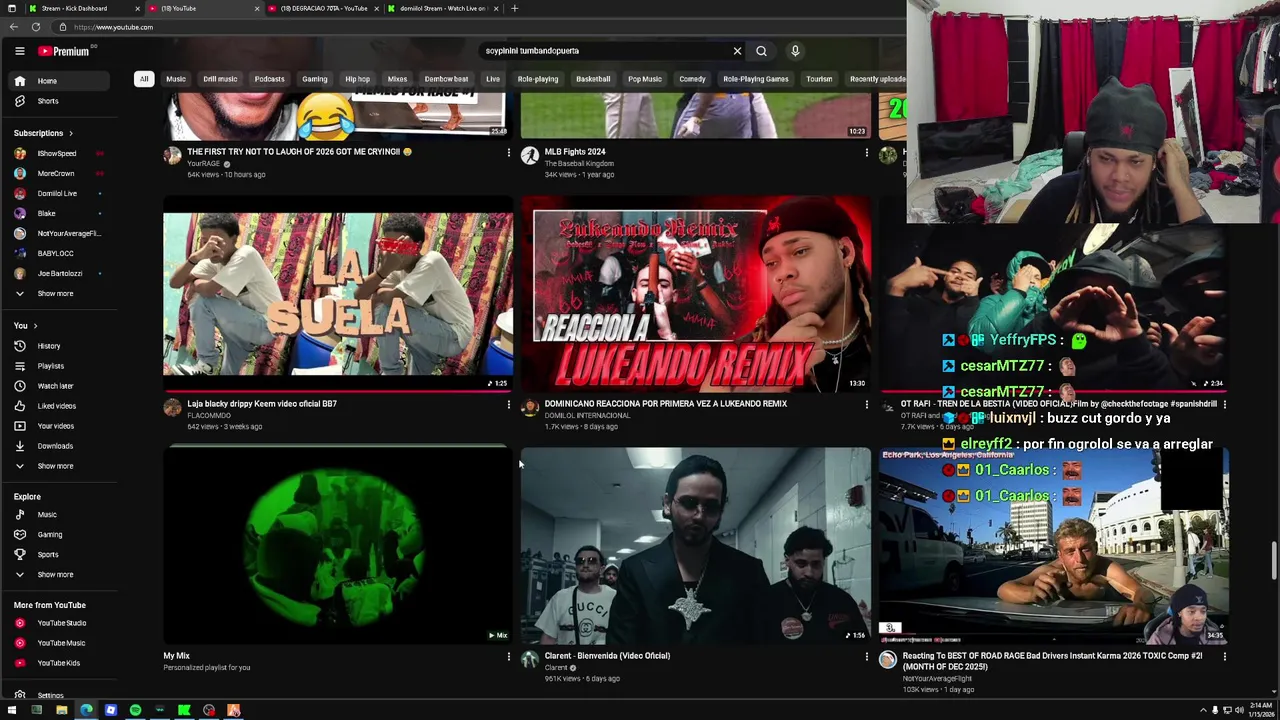Select the Basketball filter chip
This screenshot has height=720, width=1280.
pyautogui.click(x=593, y=79)
